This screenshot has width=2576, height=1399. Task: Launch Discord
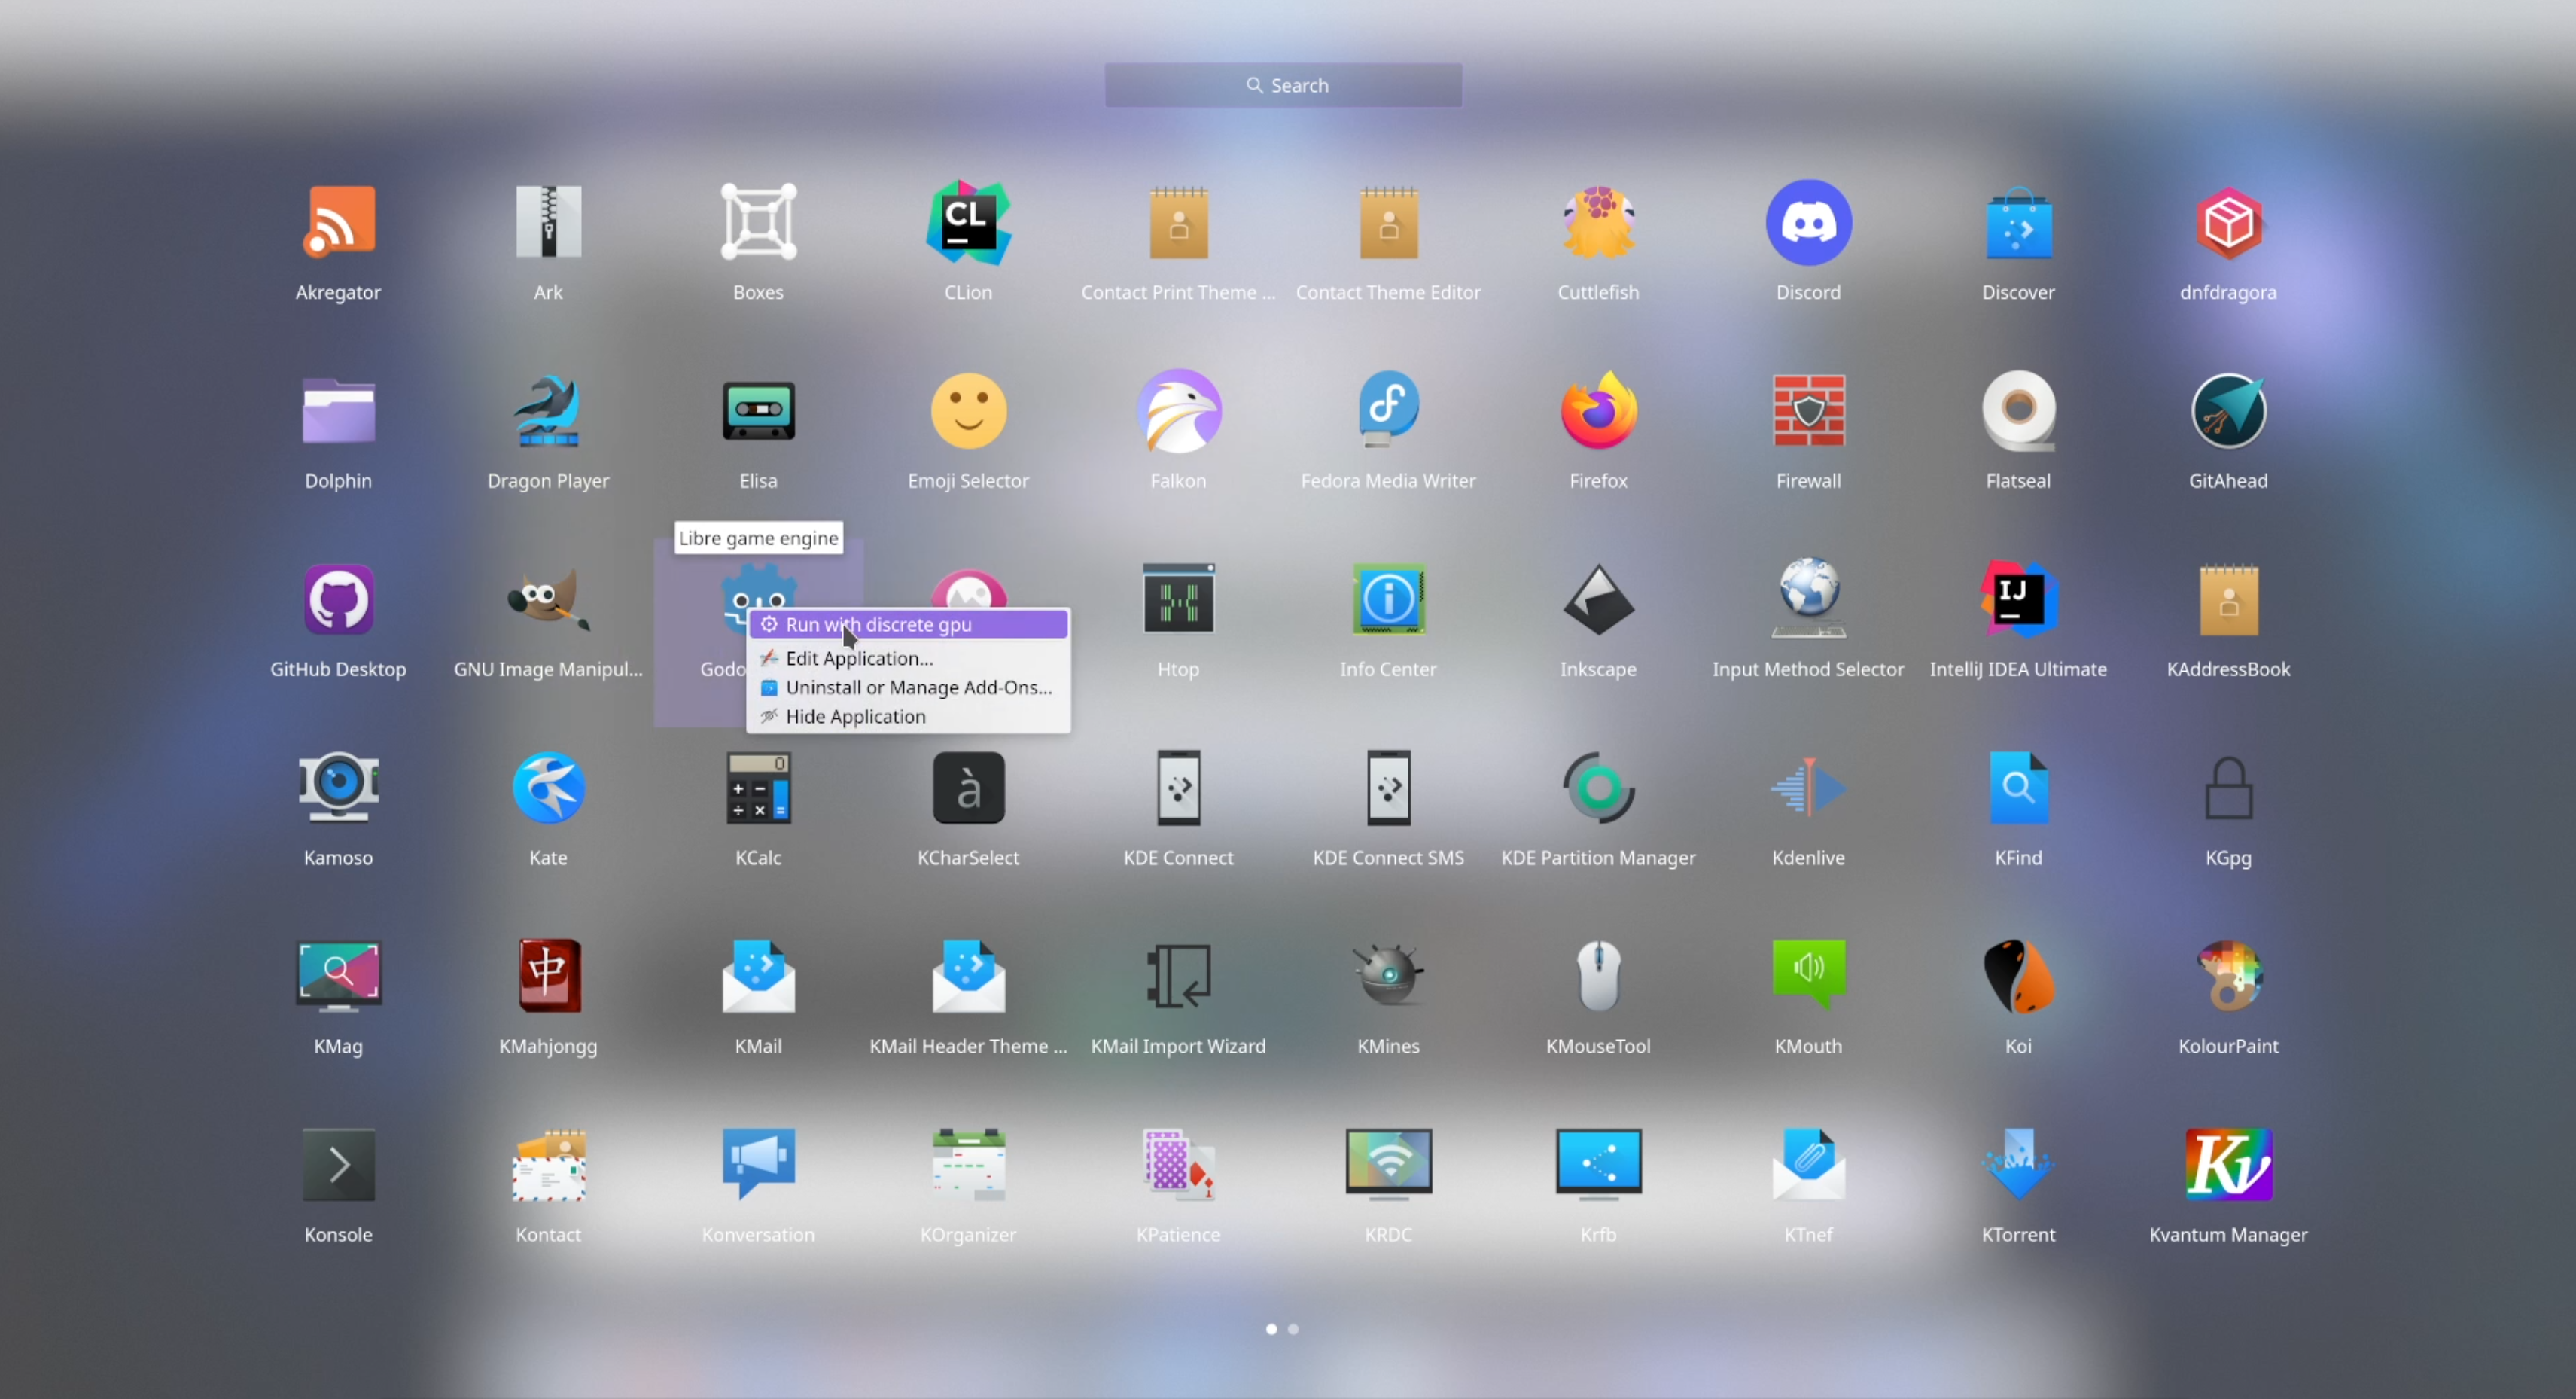point(1808,222)
